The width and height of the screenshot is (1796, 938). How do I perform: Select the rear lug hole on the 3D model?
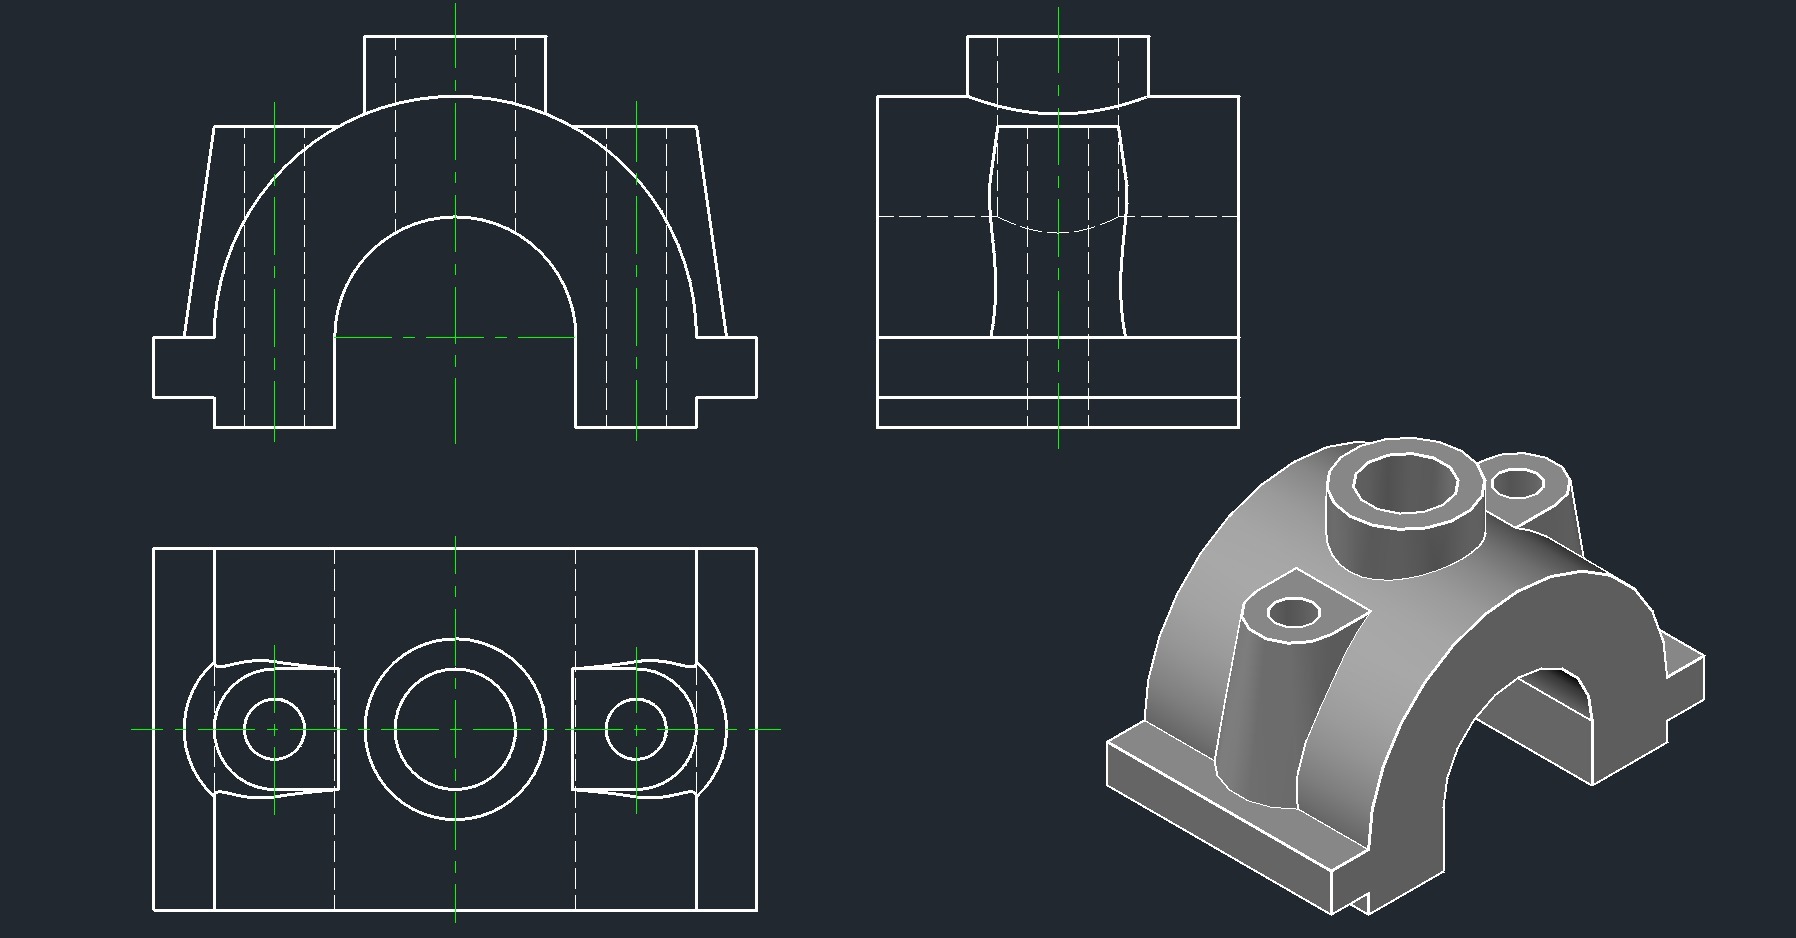coord(1517,484)
